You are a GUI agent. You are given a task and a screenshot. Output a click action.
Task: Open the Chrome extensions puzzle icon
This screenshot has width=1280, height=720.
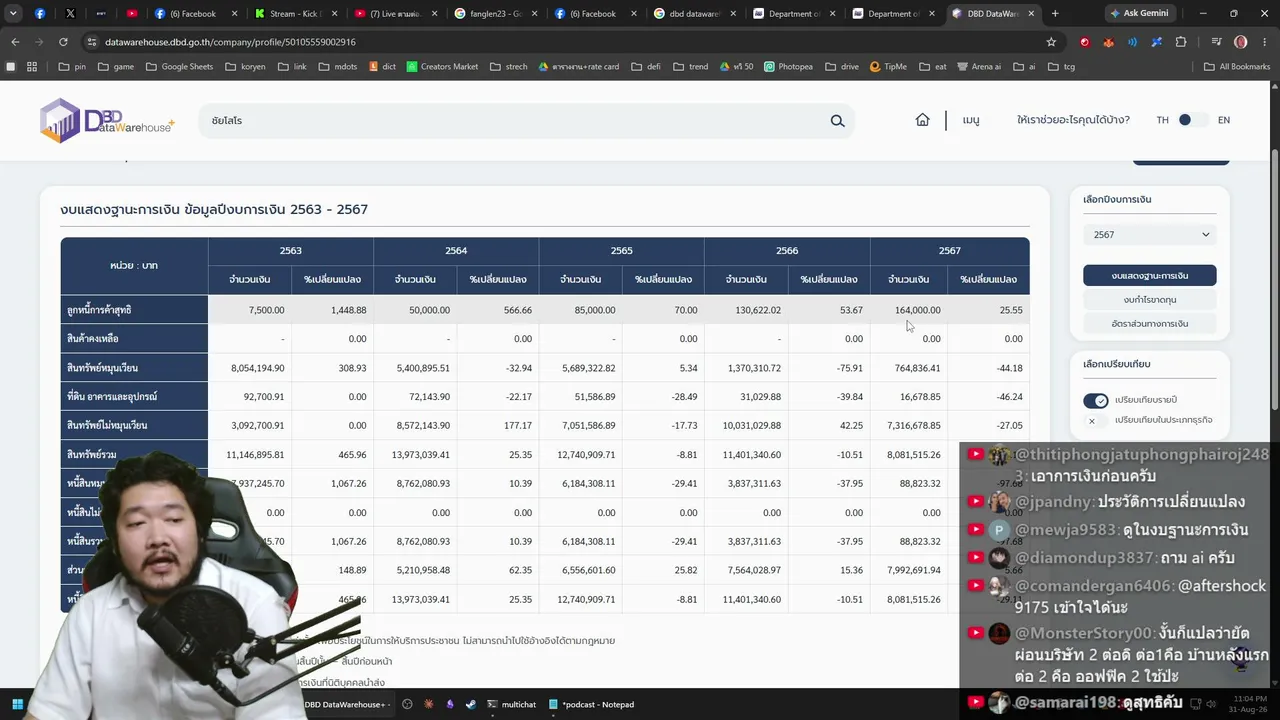pos(1181,42)
